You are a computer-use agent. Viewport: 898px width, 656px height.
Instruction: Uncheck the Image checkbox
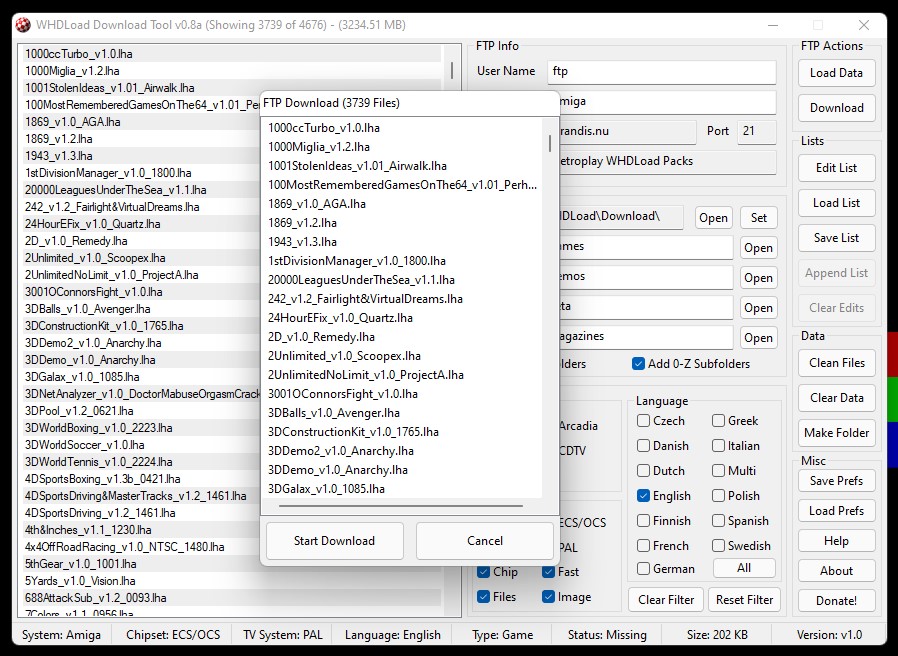pyautogui.click(x=548, y=597)
